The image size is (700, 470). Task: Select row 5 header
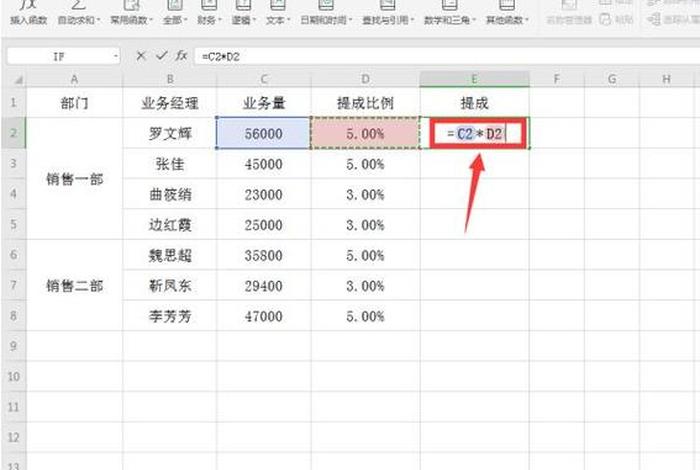point(13,224)
